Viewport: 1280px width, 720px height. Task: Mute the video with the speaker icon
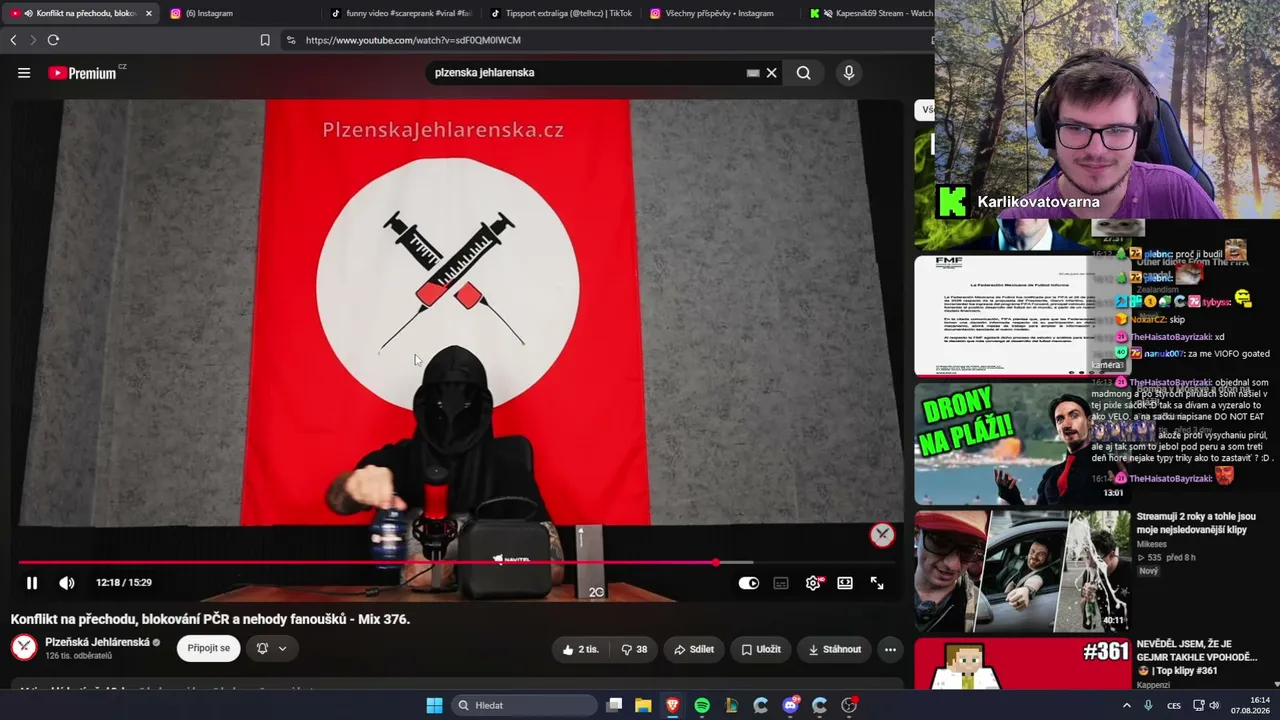67,583
